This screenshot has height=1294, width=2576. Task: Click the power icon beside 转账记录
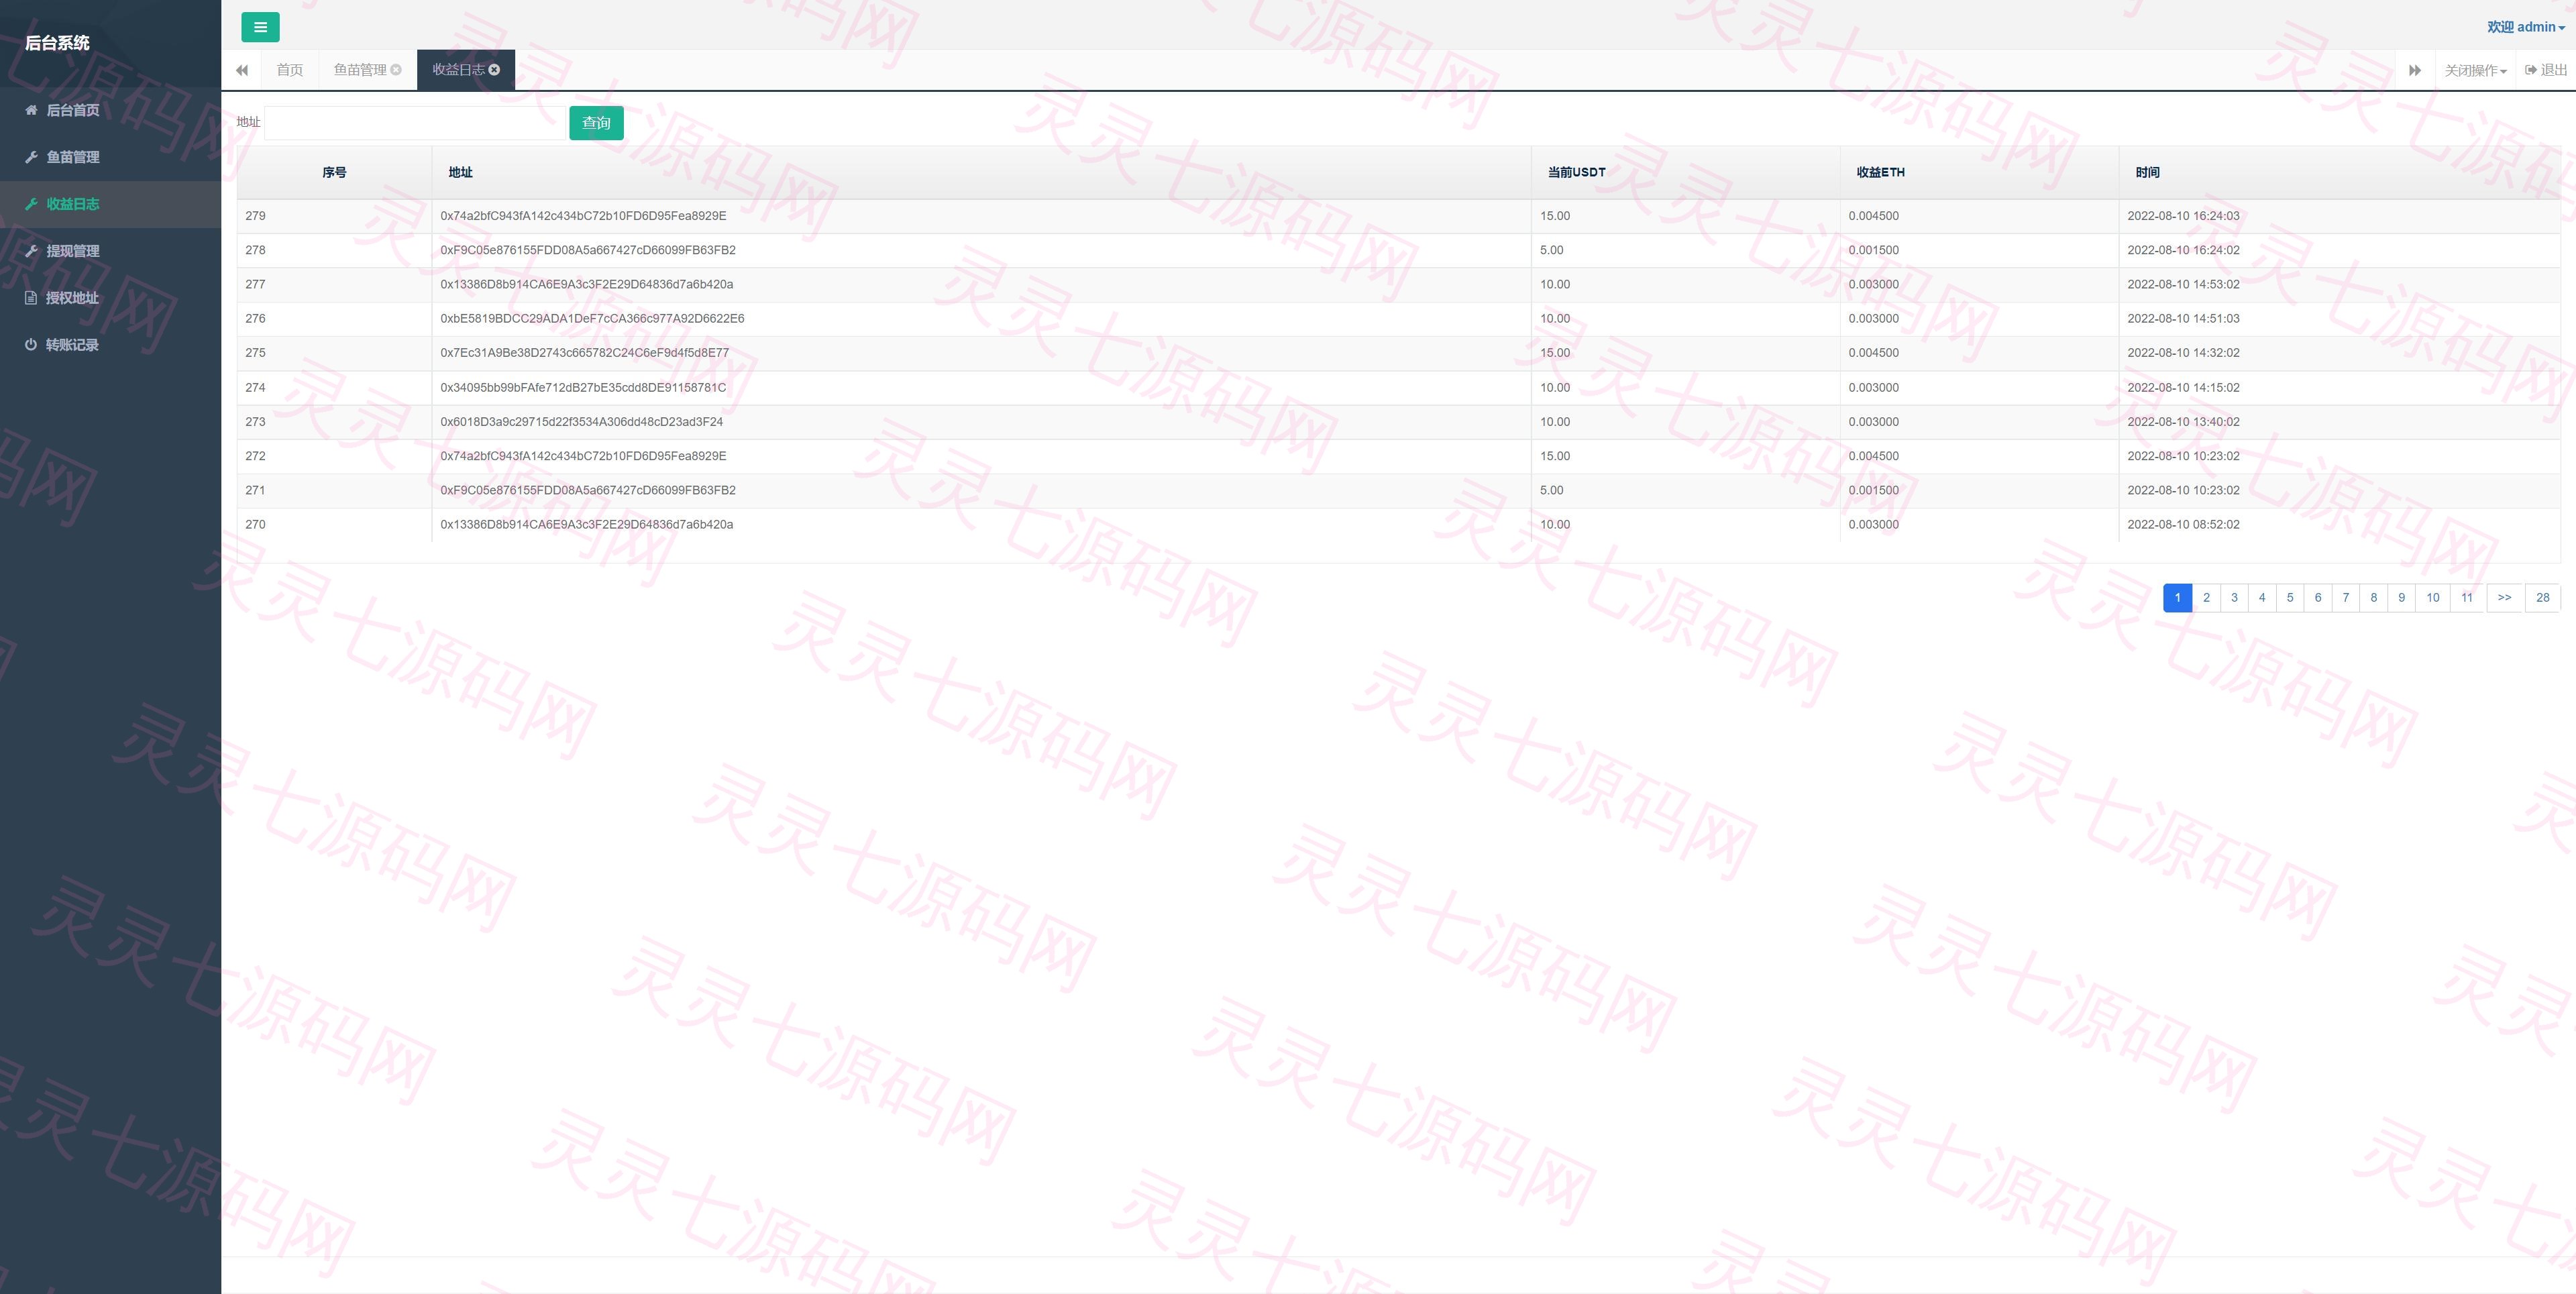click(31, 345)
